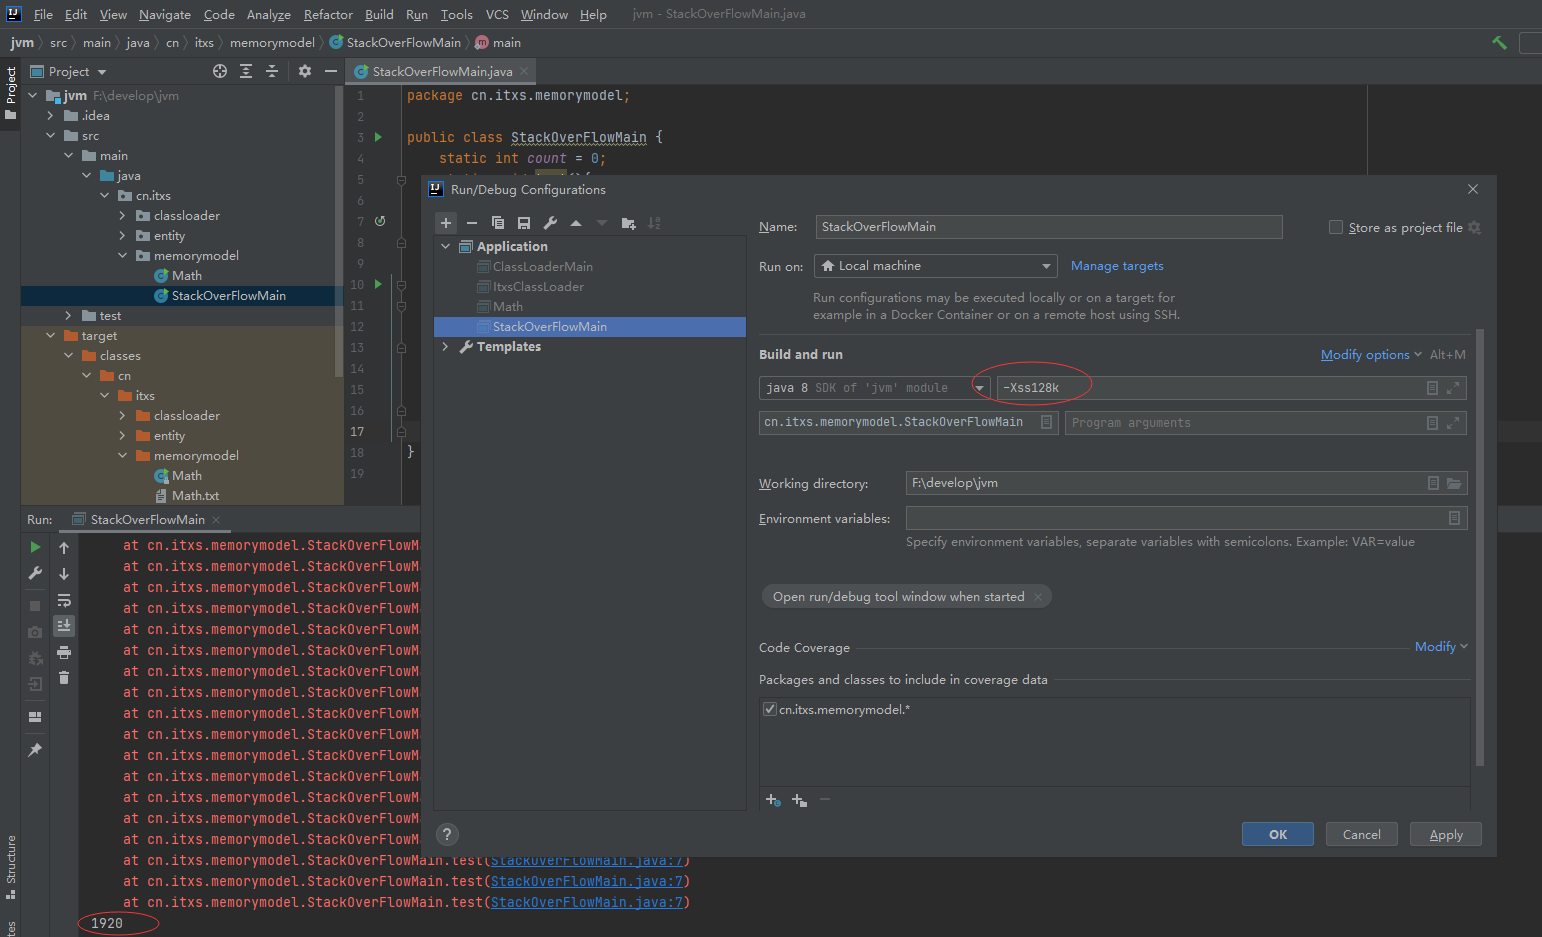
Task: Switch to the StackOverFlowMain.java editor tab
Action: pyautogui.click(x=441, y=72)
